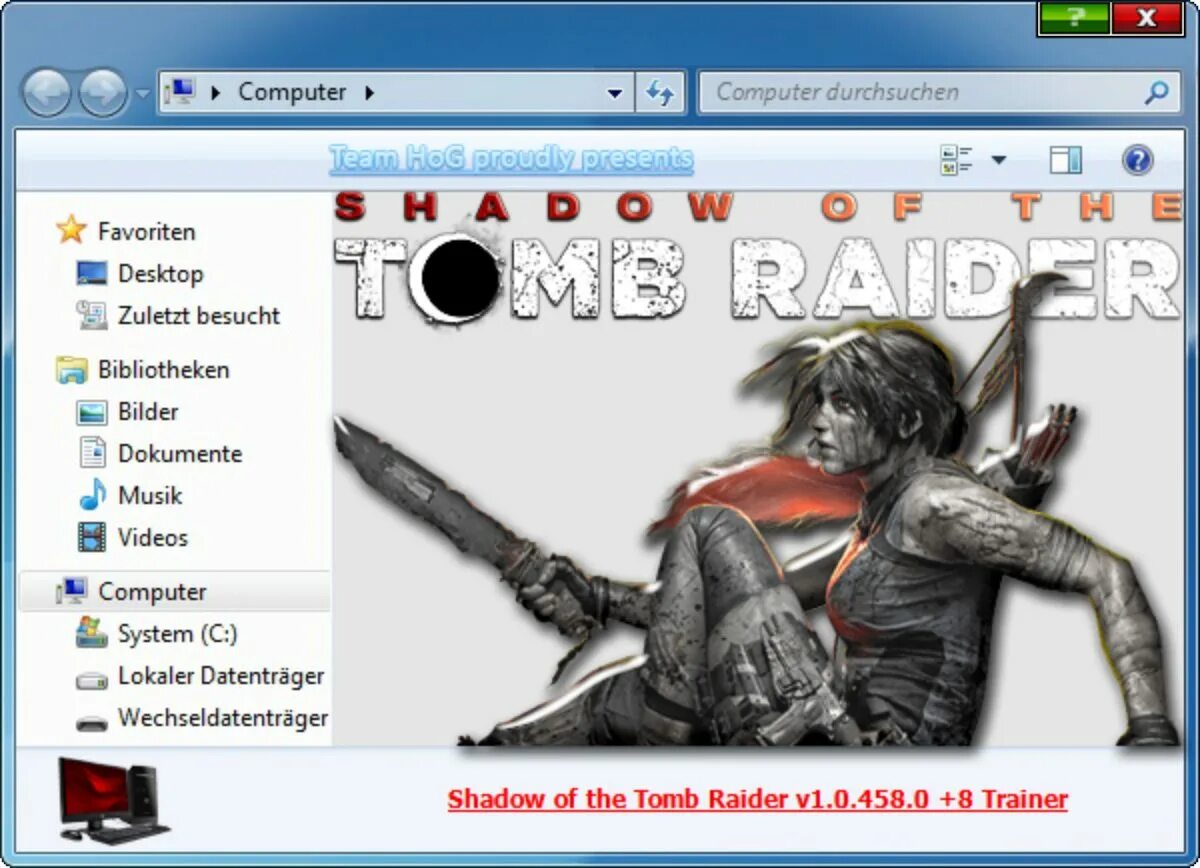The image size is (1200, 868).
Task: Click the Forward navigation arrow
Action: [x=103, y=93]
